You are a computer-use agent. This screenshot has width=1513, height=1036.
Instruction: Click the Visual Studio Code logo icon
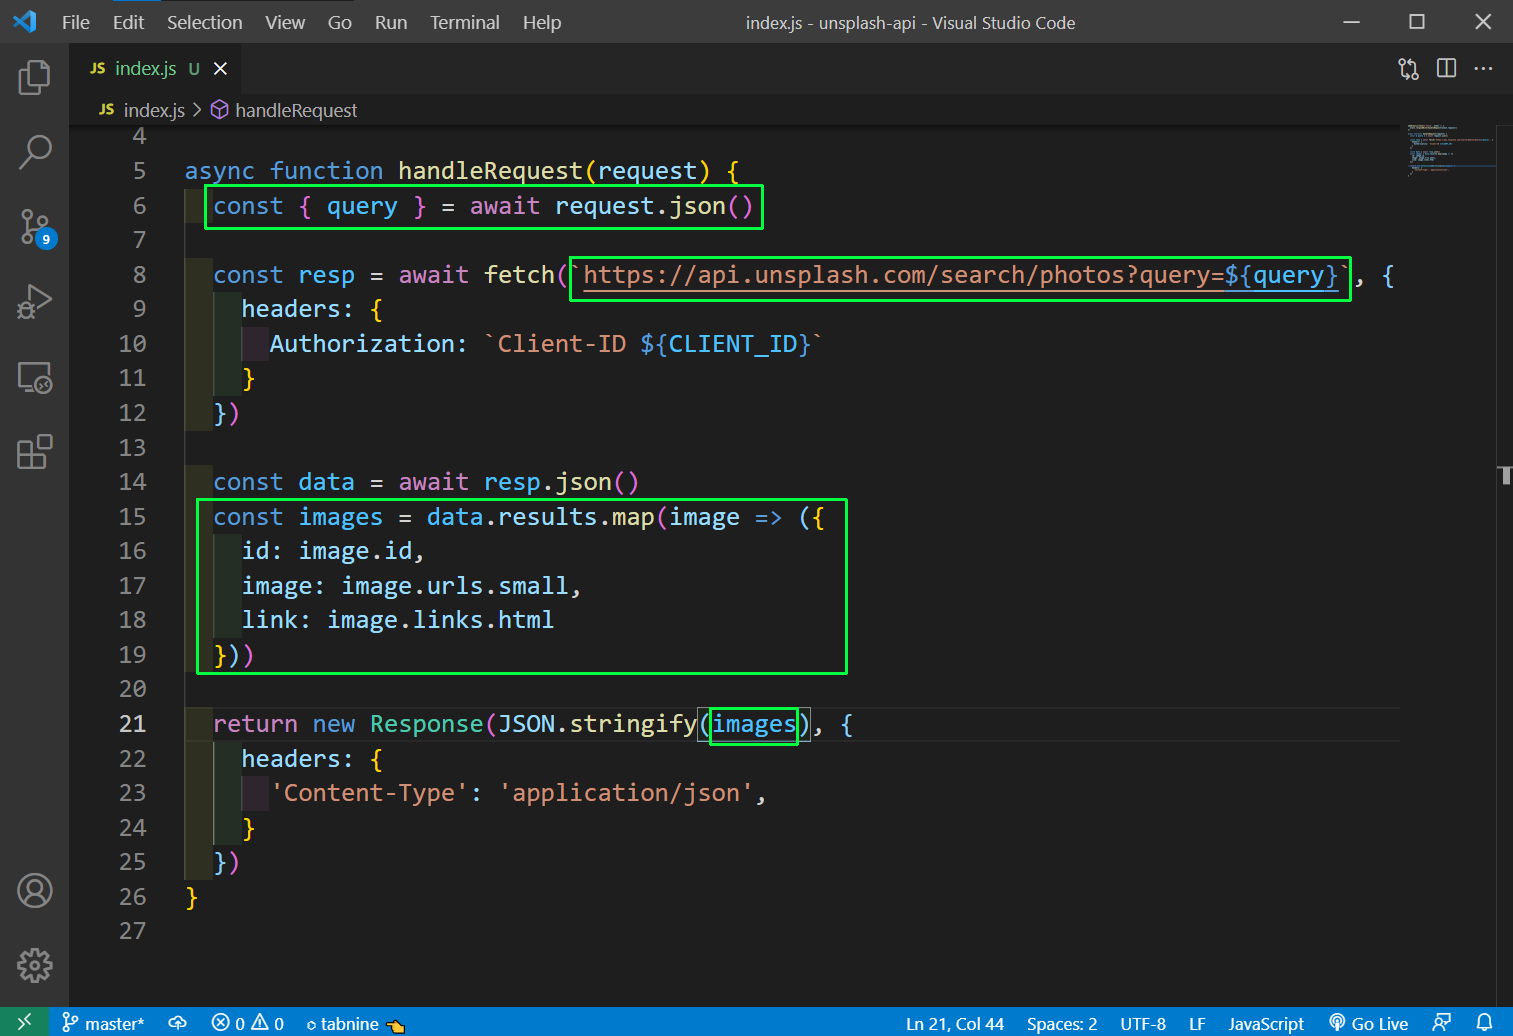[25, 21]
